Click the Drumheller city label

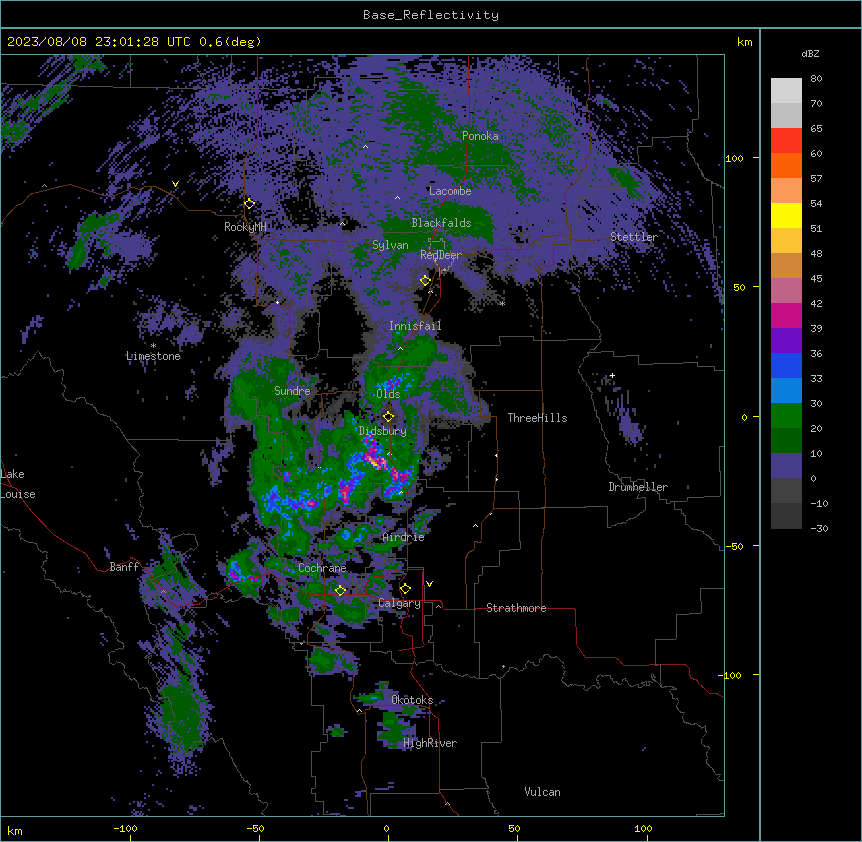[638, 487]
